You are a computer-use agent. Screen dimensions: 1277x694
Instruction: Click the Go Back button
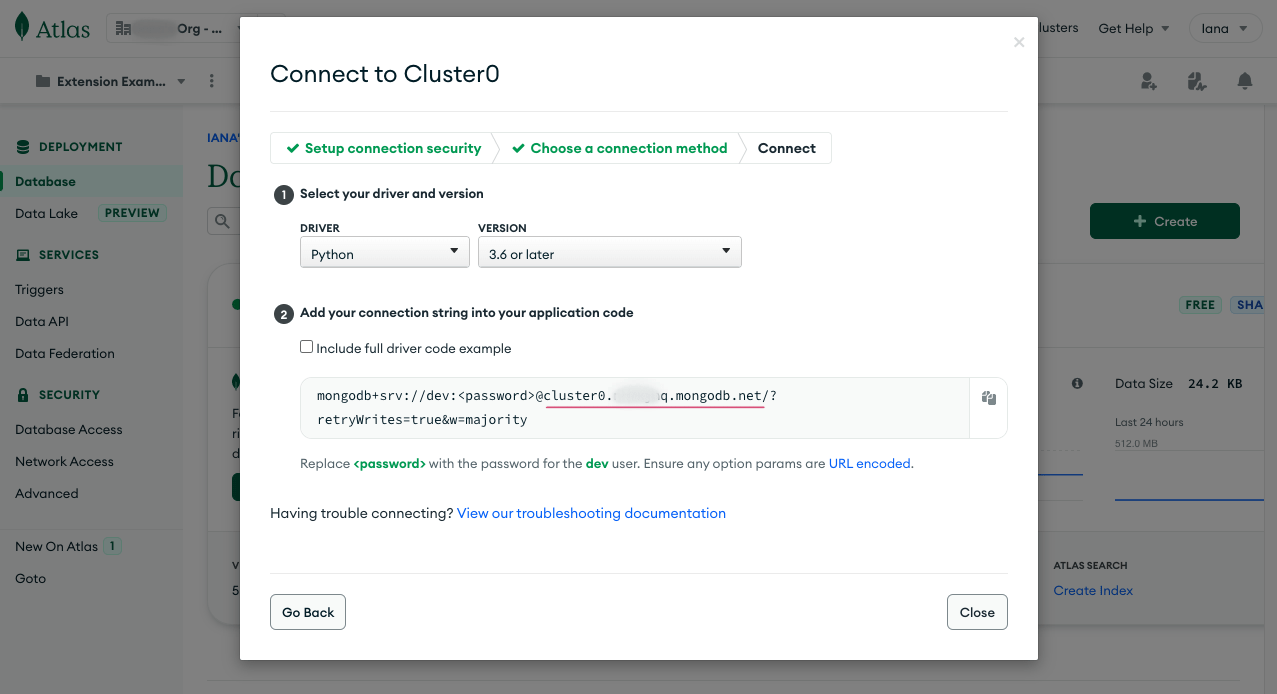click(307, 611)
